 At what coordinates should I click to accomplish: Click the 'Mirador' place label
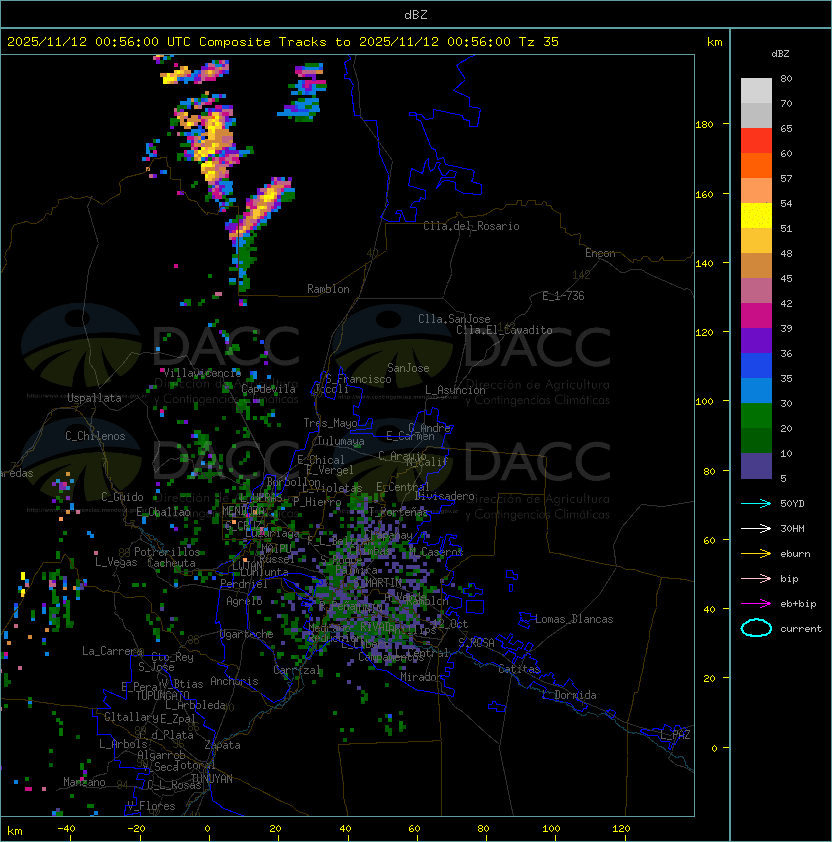(x=422, y=677)
